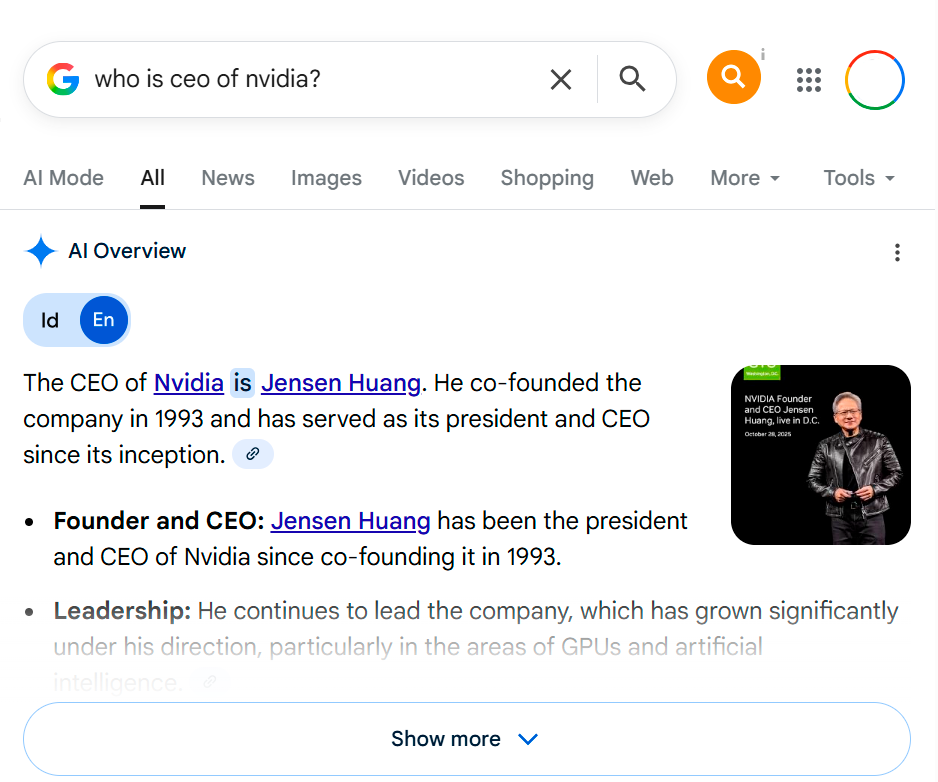The width and height of the screenshot is (938, 782).
Task: Expand the Tools dropdown
Action: (x=859, y=178)
